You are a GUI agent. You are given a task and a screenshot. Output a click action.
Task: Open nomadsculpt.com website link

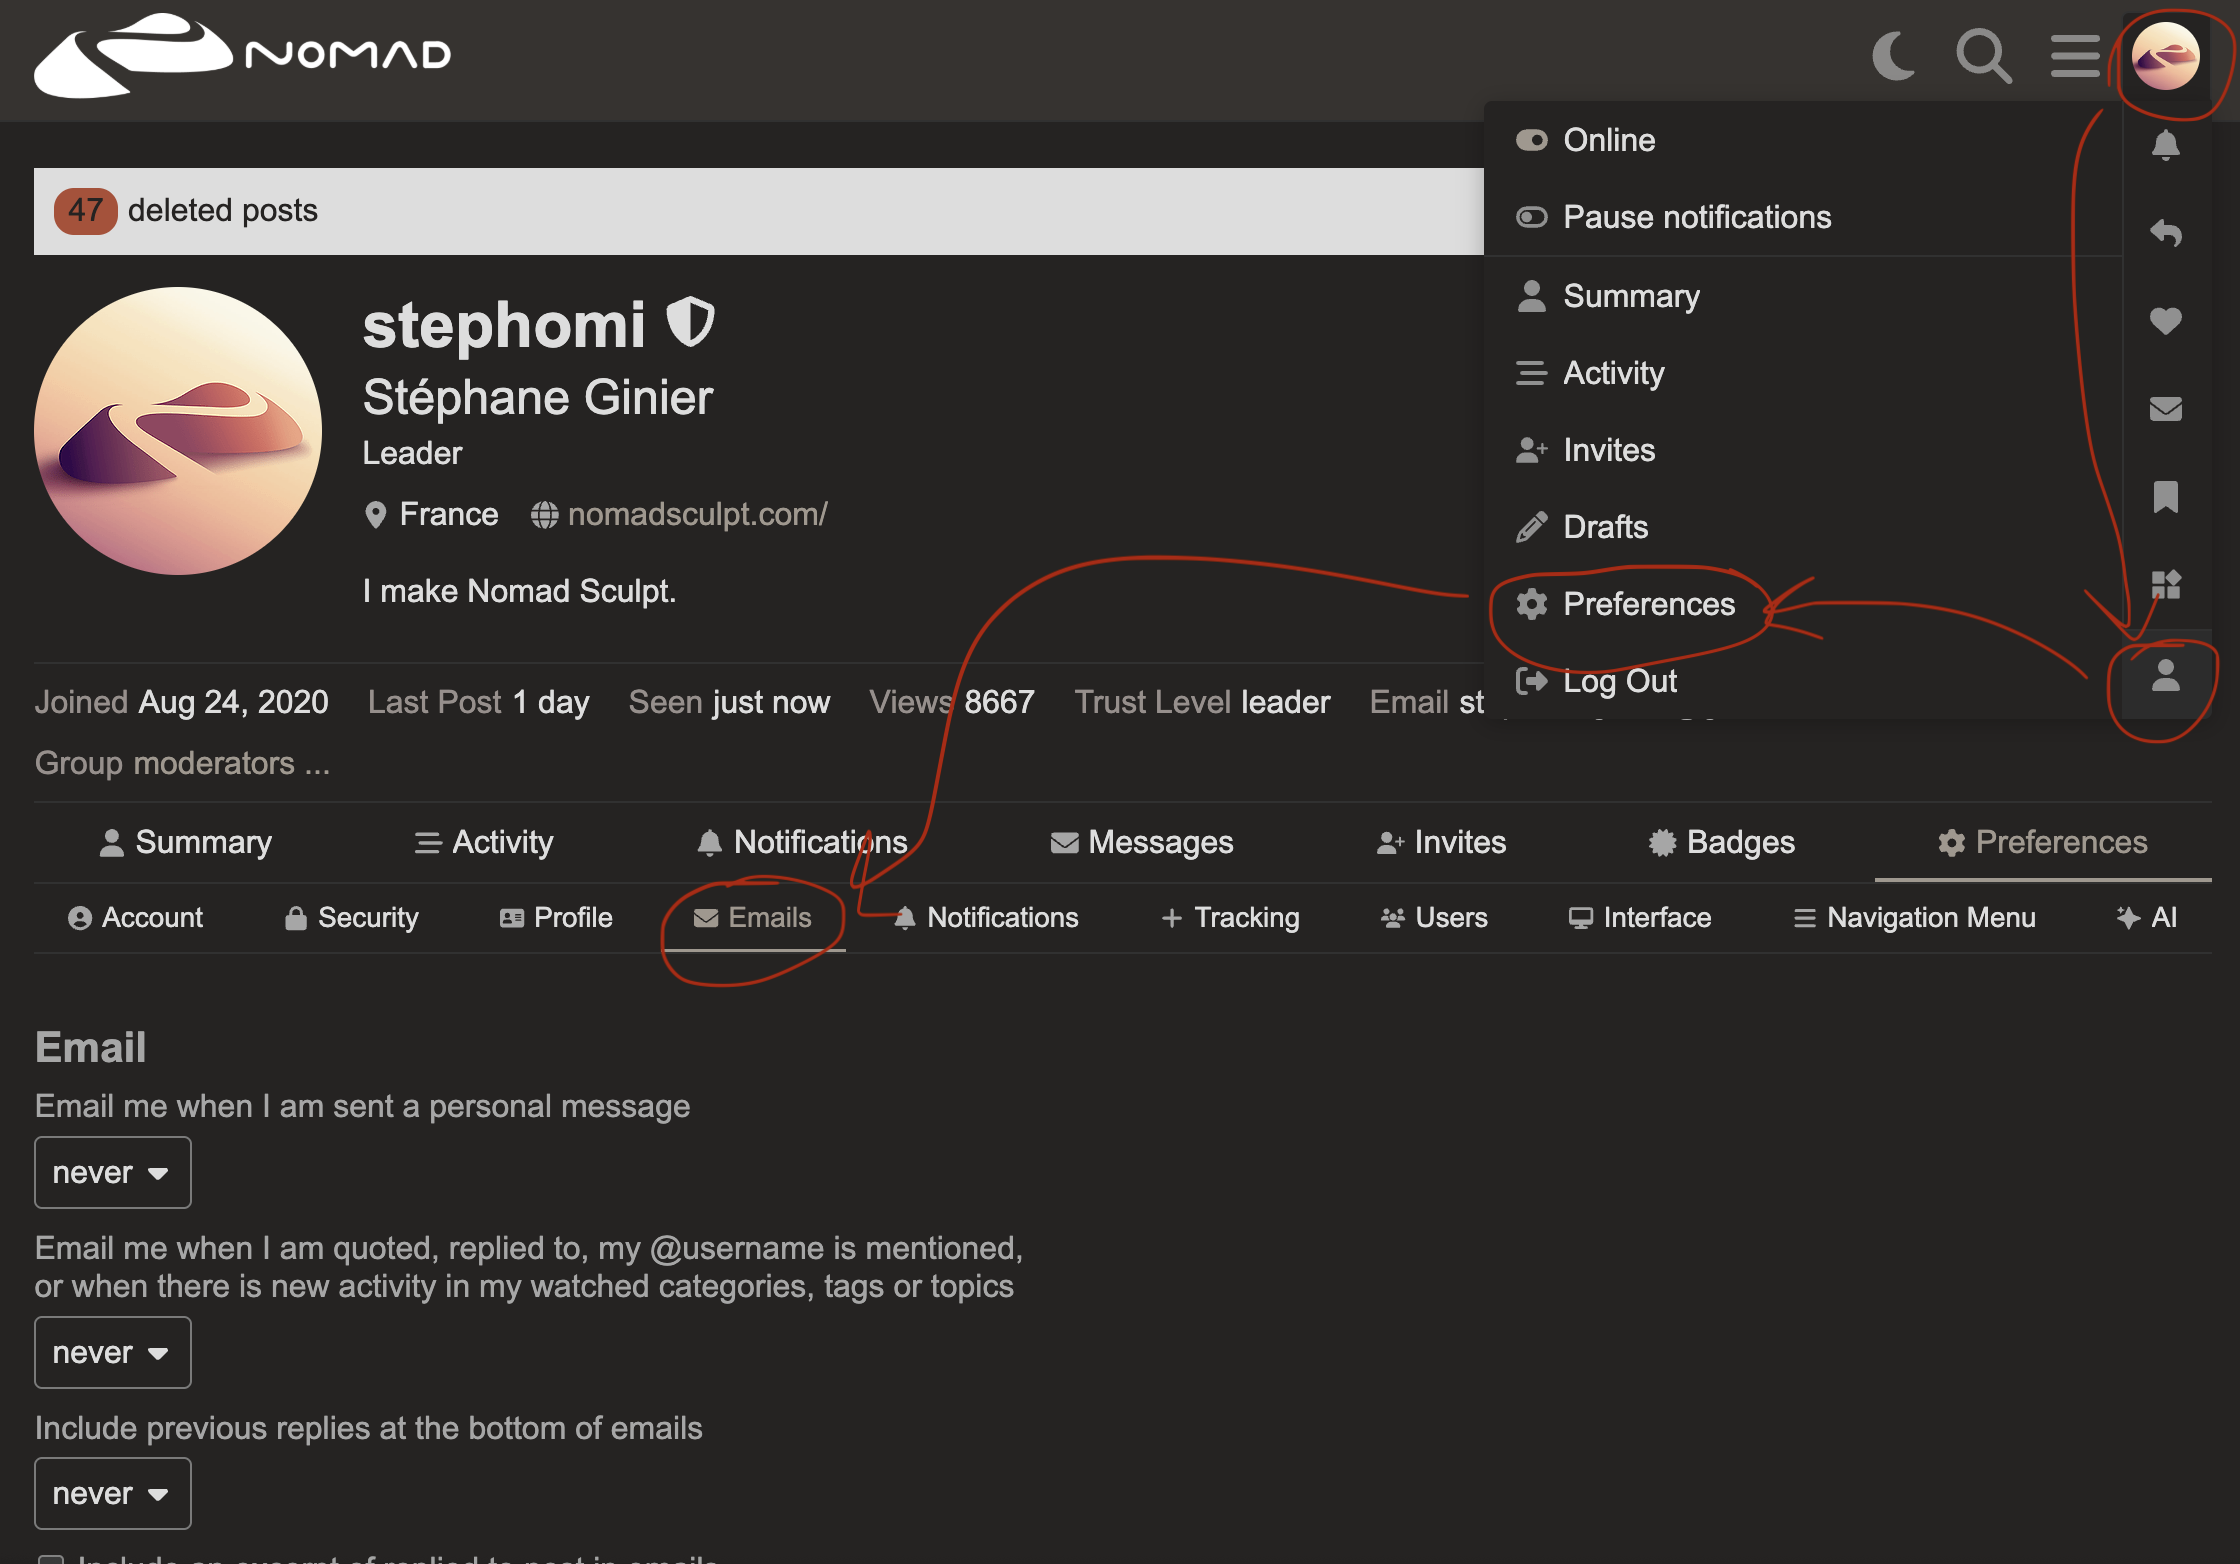click(x=697, y=514)
